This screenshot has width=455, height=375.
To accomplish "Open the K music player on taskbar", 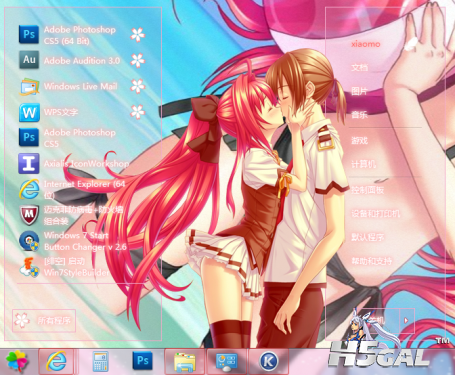I will (x=269, y=362).
